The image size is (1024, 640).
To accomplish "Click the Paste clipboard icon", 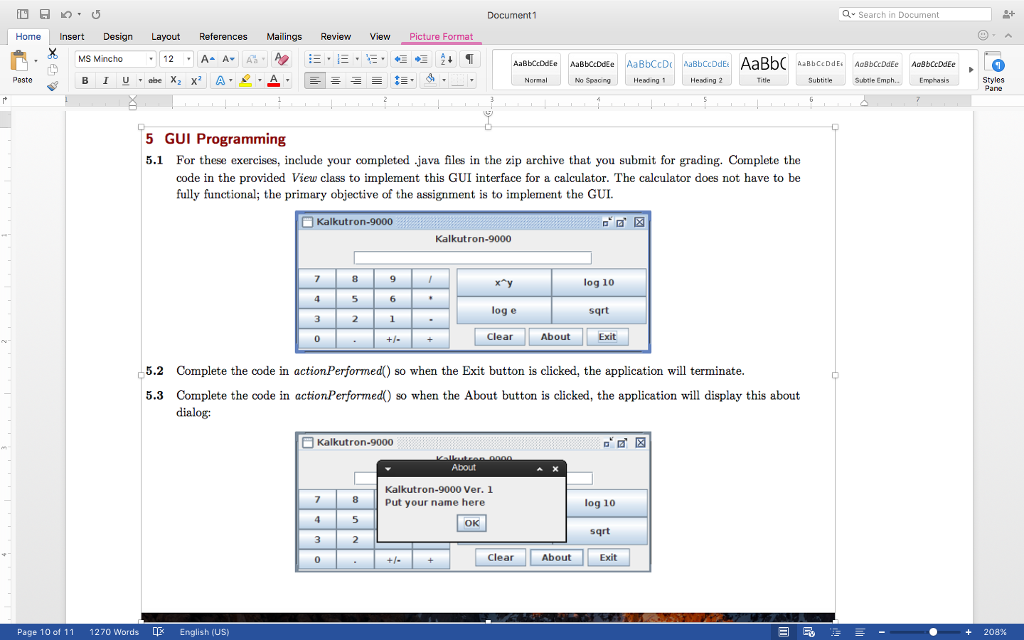I will tap(19, 61).
